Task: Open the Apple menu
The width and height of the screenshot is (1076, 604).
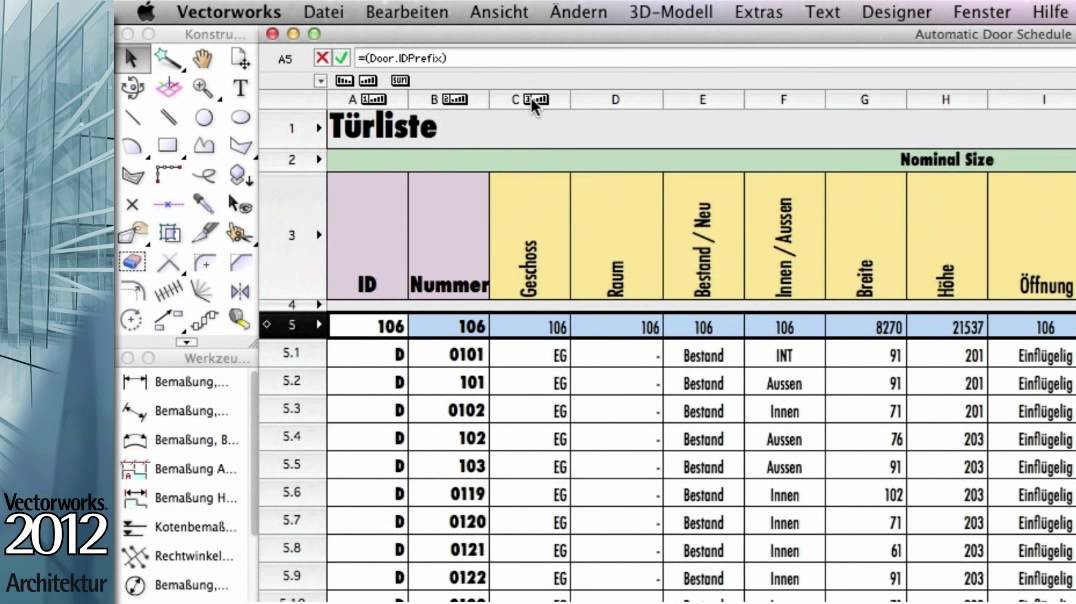Action: (x=145, y=12)
